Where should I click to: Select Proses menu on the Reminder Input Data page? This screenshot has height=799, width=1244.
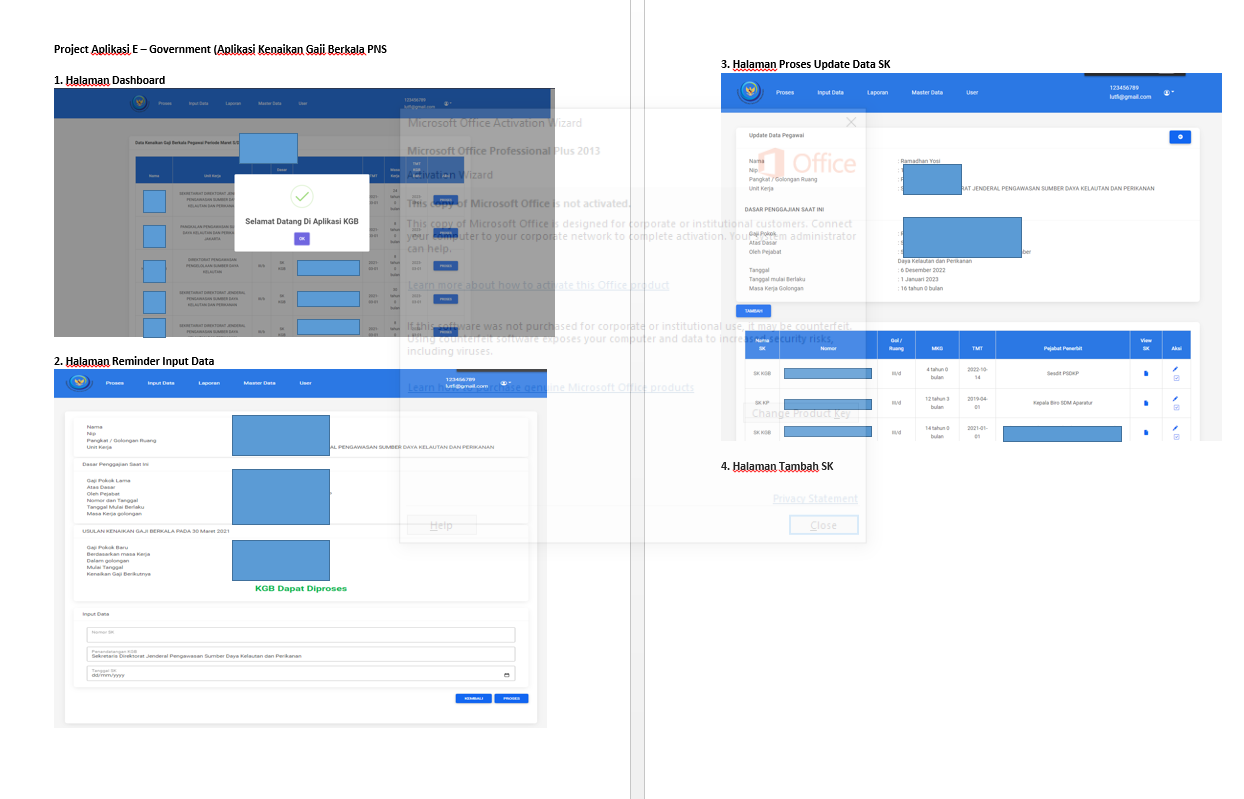(115, 383)
